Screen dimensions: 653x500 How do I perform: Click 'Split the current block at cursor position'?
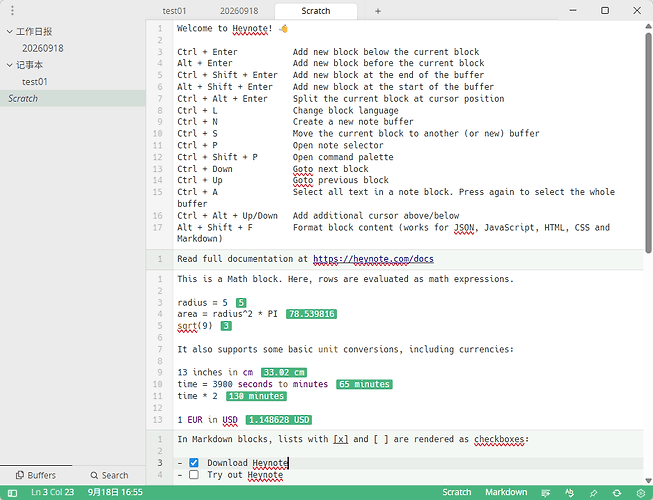(398, 99)
